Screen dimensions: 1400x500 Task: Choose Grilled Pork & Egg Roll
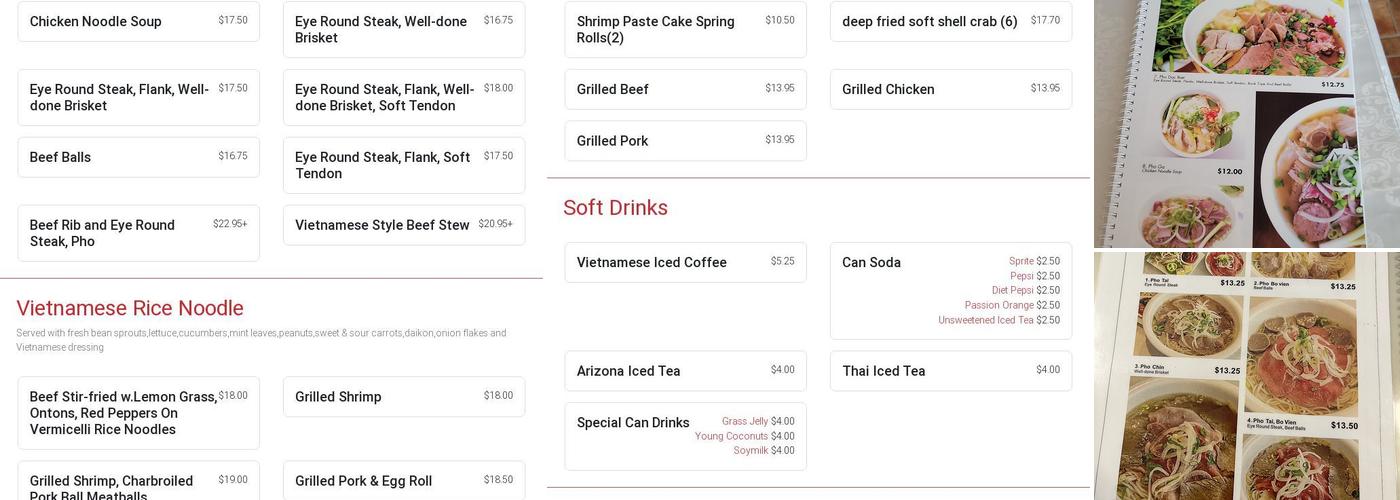tap(403, 481)
